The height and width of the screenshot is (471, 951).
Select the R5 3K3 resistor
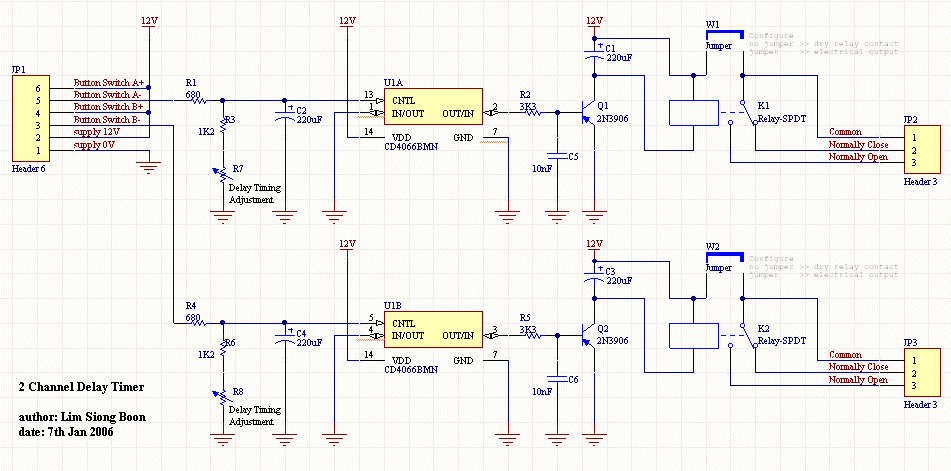point(530,335)
